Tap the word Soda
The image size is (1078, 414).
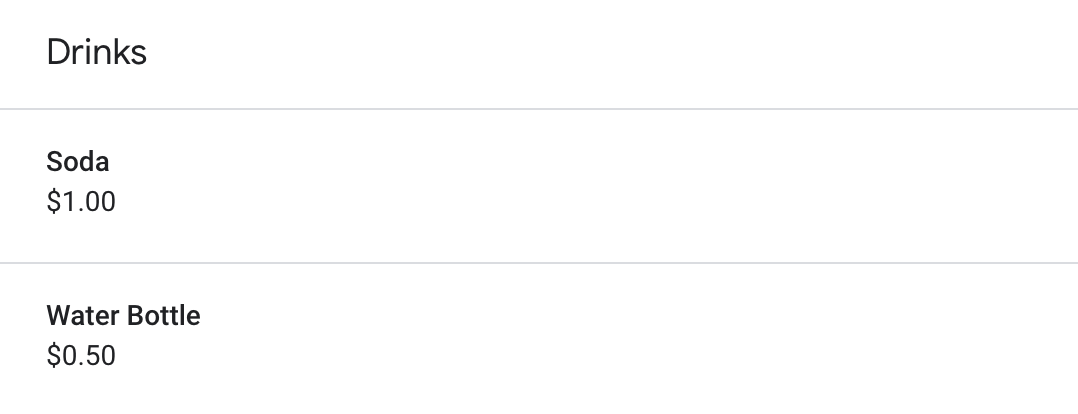tap(78, 162)
